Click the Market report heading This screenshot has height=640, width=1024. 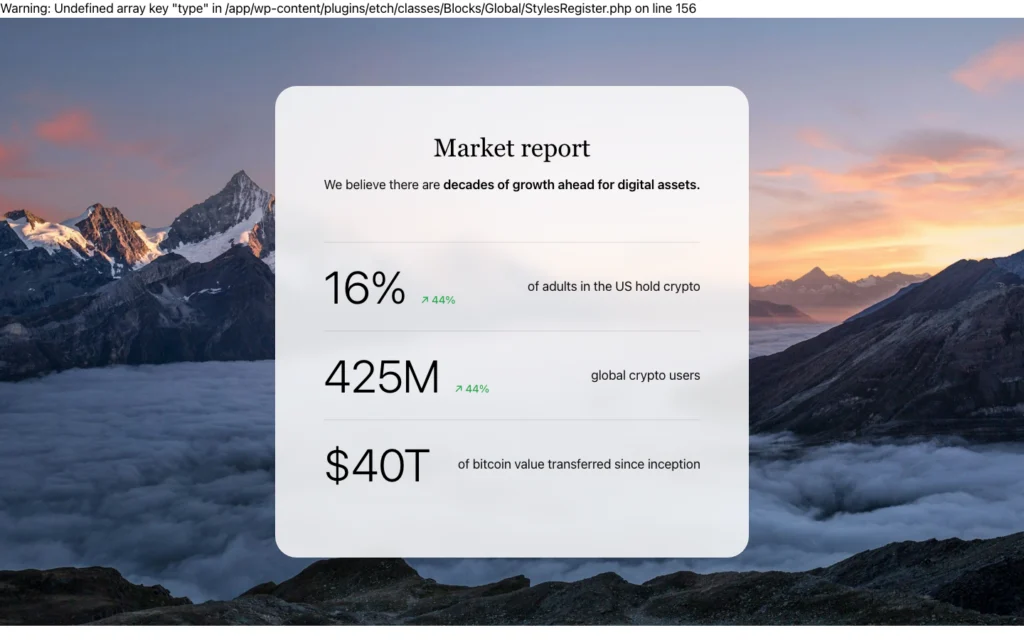pos(512,149)
